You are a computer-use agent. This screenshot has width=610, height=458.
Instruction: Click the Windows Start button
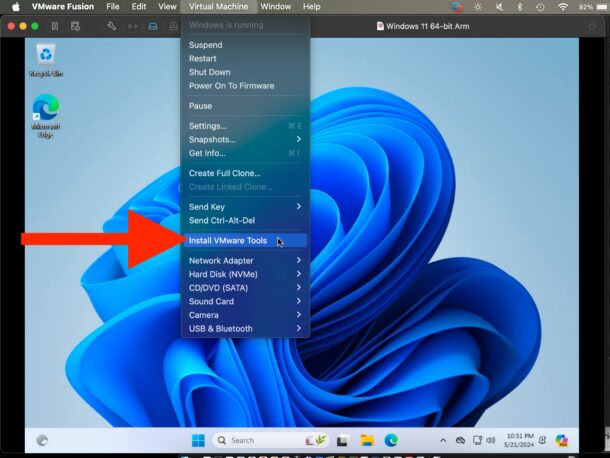click(198, 440)
